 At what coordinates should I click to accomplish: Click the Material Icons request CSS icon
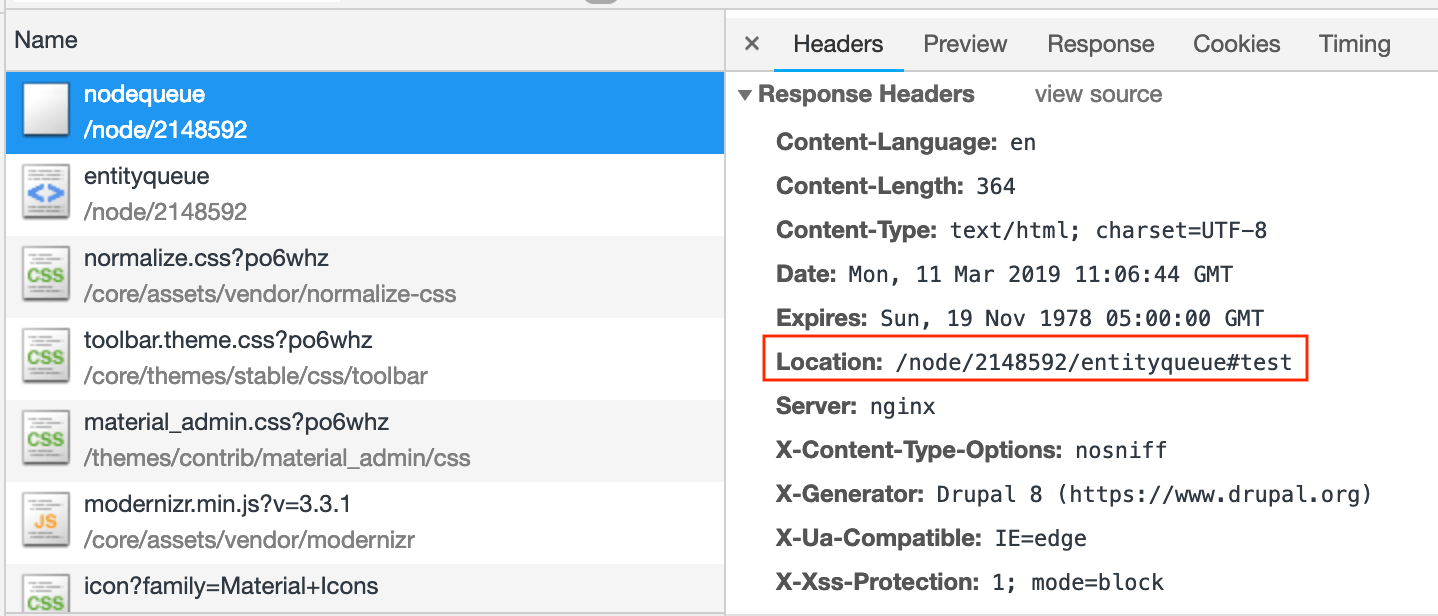[x=46, y=593]
